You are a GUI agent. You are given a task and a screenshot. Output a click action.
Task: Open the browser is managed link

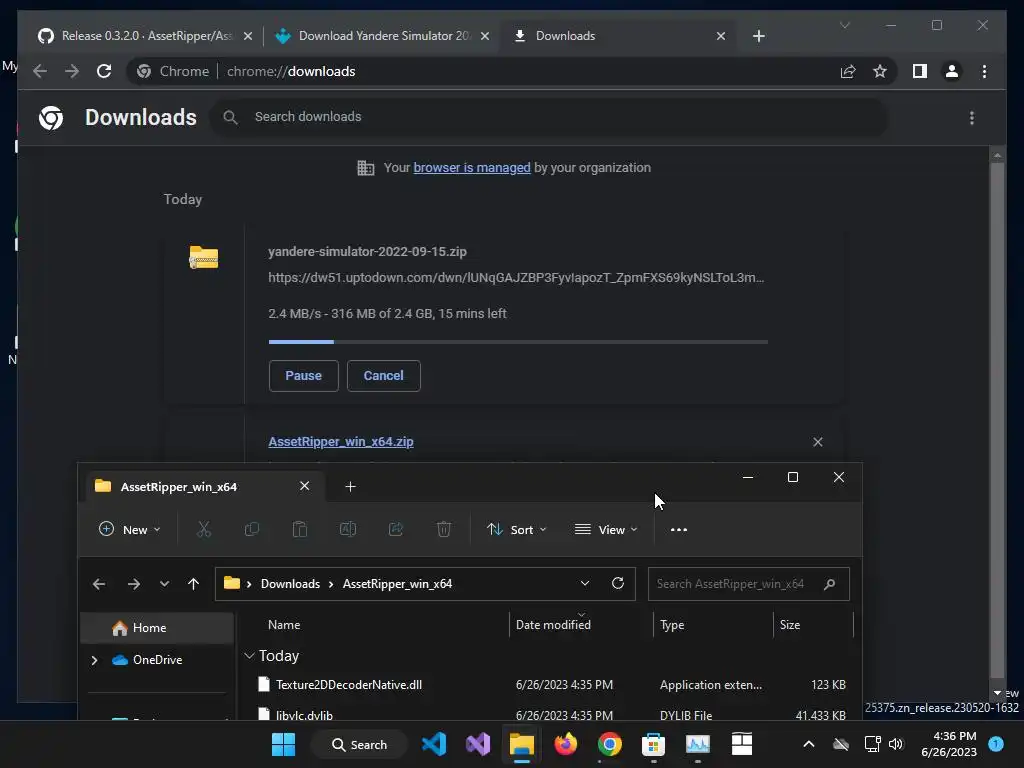pos(472,168)
